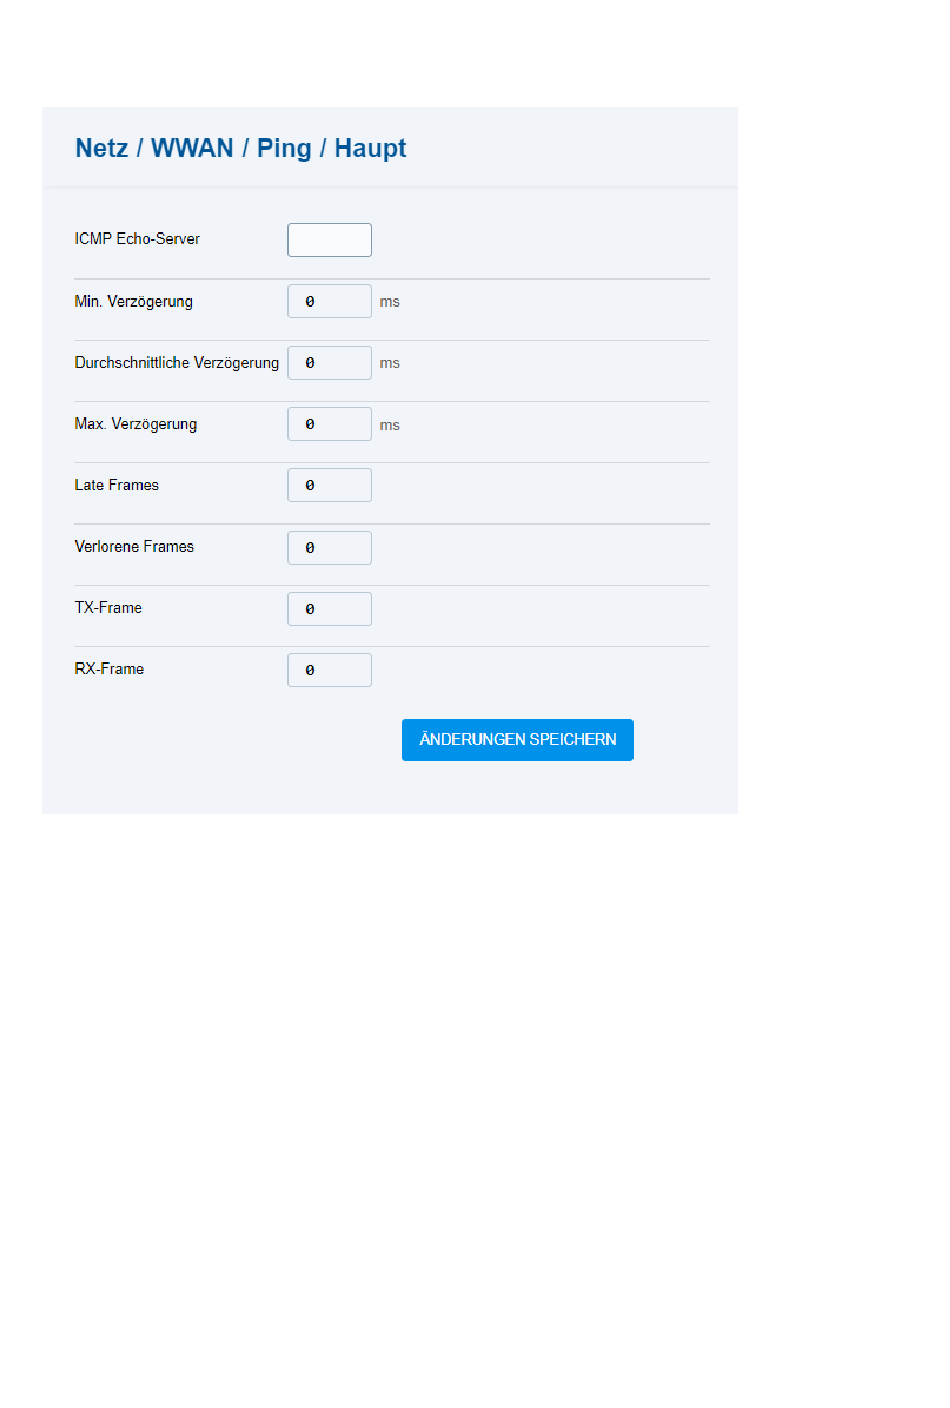Viewport: 950px width, 1408px height.
Task: Click the ICMP Echo-Server input field
Action: pos(329,240)
